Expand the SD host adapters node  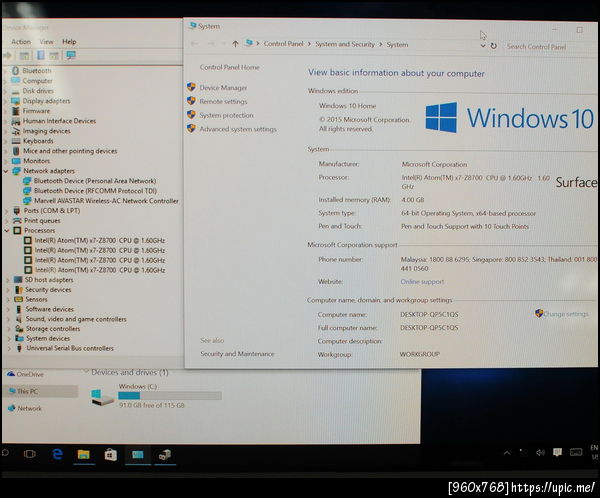click(8, 280)
